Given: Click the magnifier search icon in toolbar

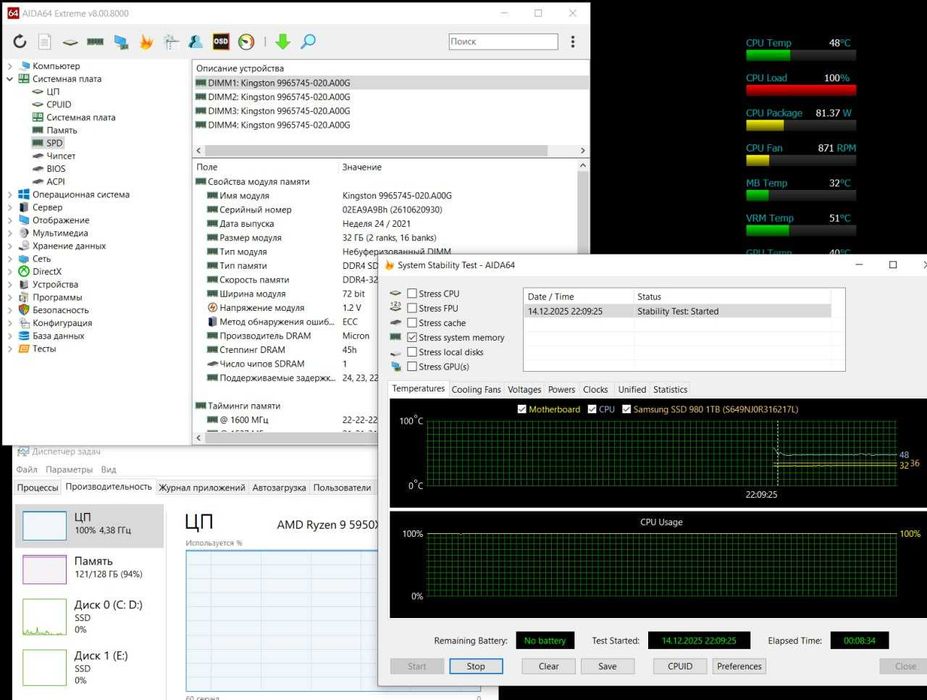Looking at the screenshot, I should click(x=308, y=42).
